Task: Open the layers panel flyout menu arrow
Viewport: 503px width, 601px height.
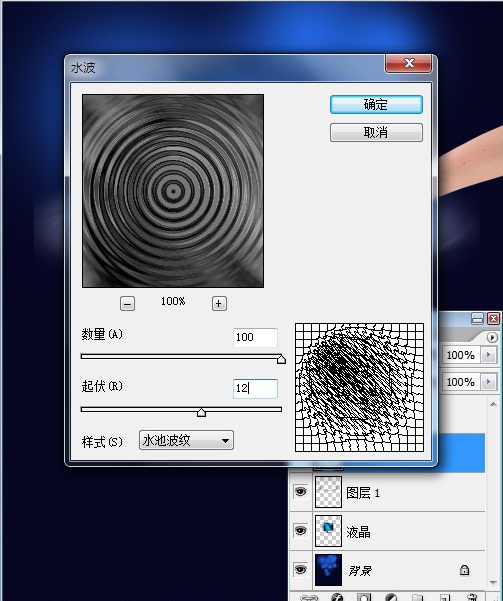Action: coord(492,337)
